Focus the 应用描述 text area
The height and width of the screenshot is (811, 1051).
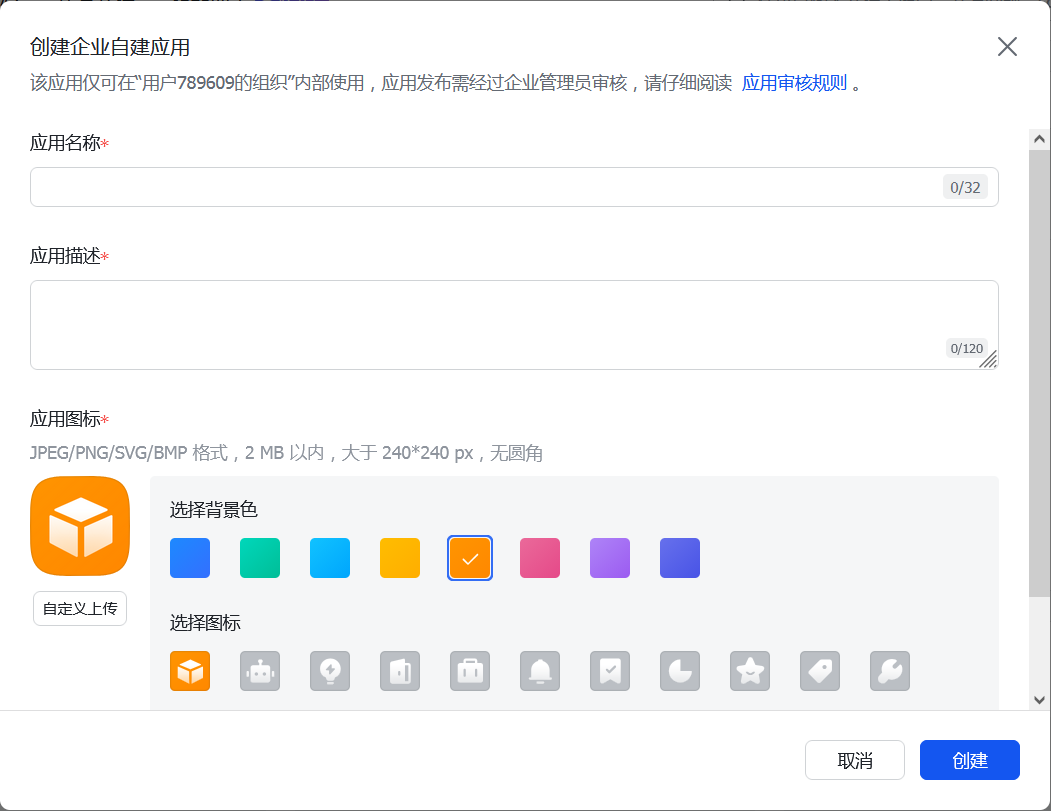click(514, 325)
